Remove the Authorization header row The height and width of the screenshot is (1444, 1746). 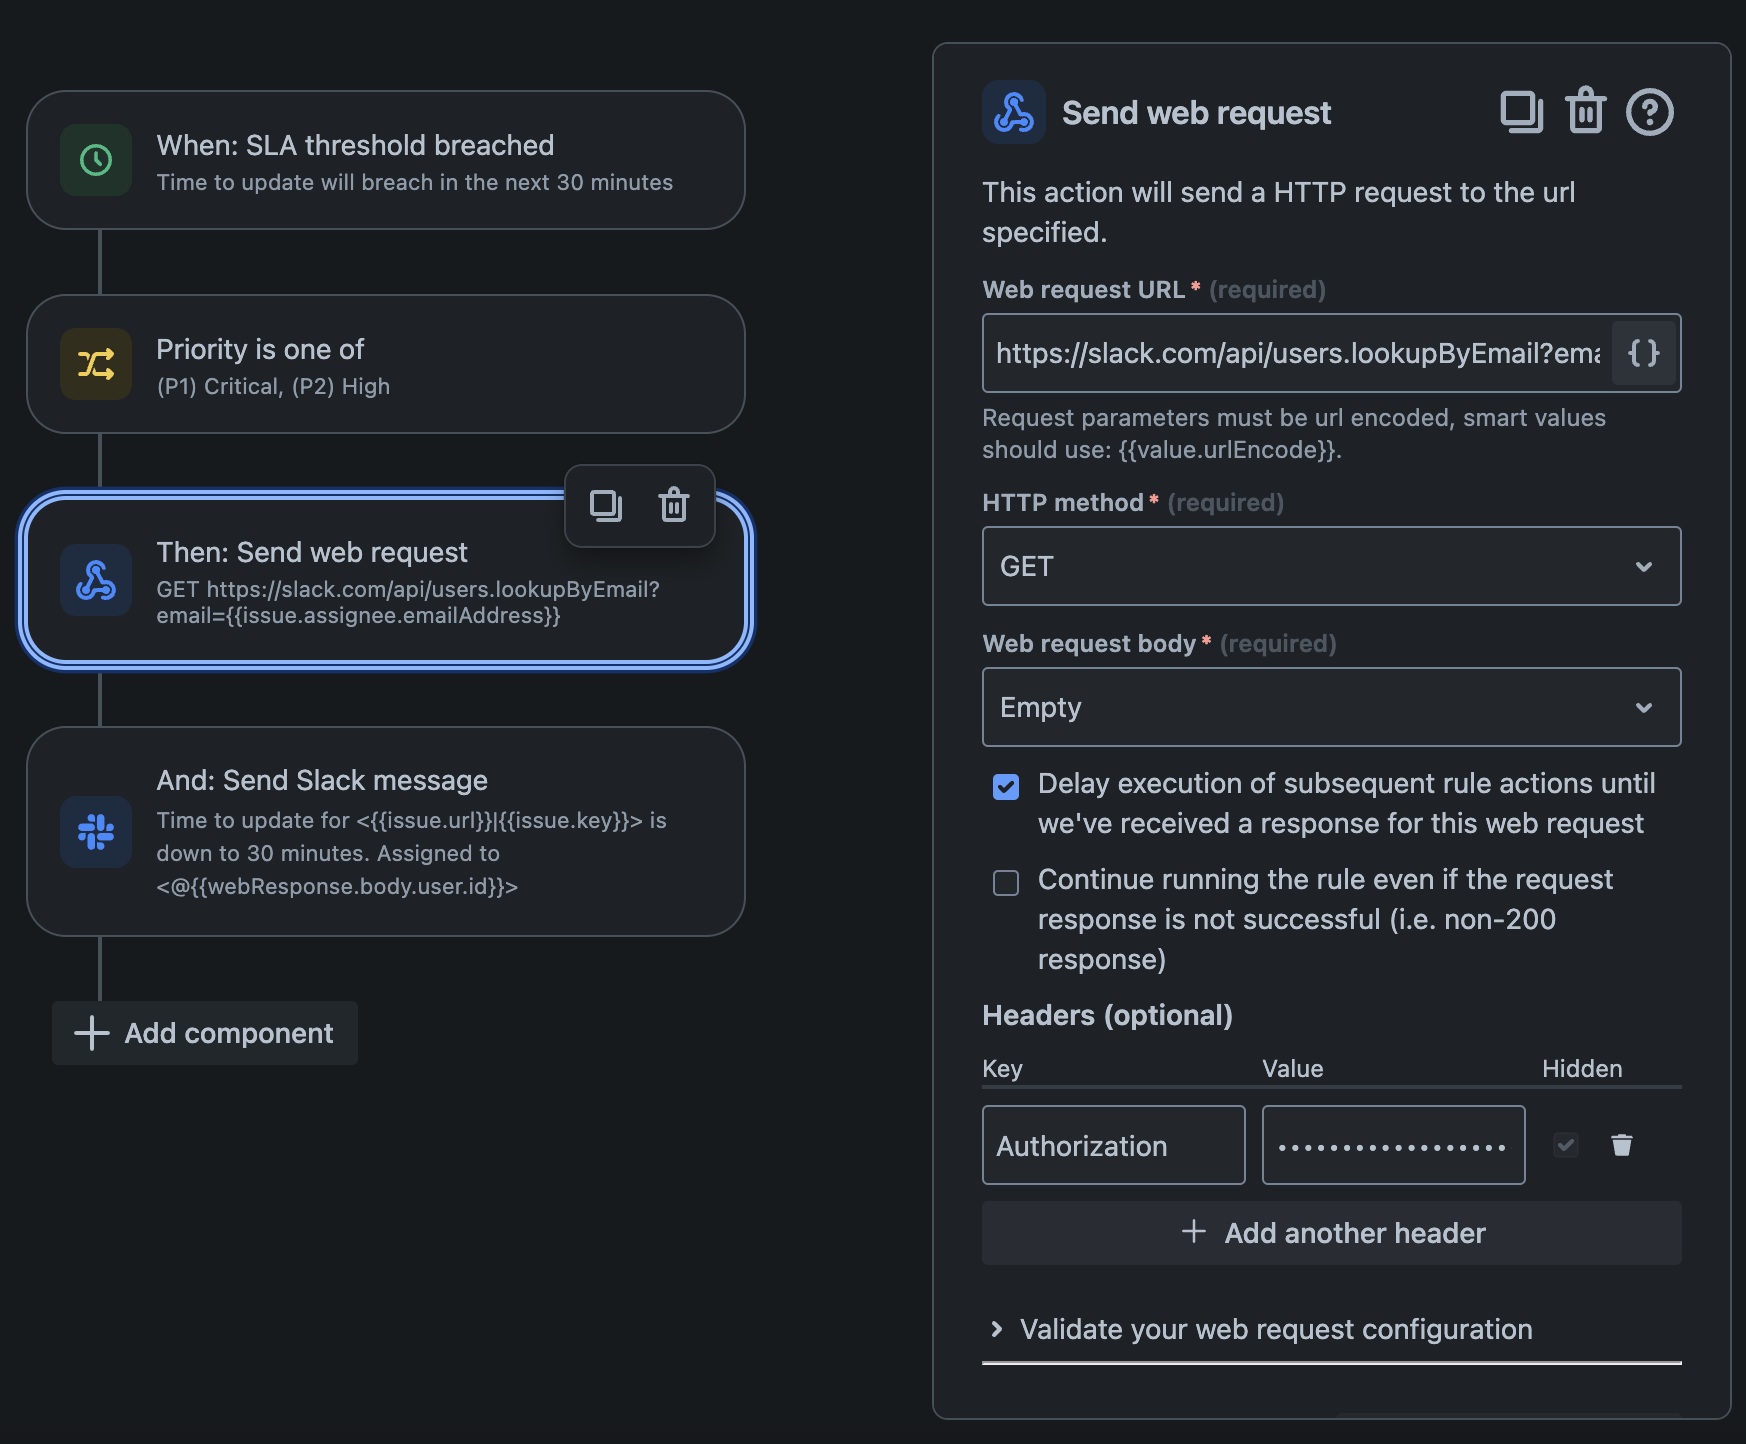[1622, 1145]
